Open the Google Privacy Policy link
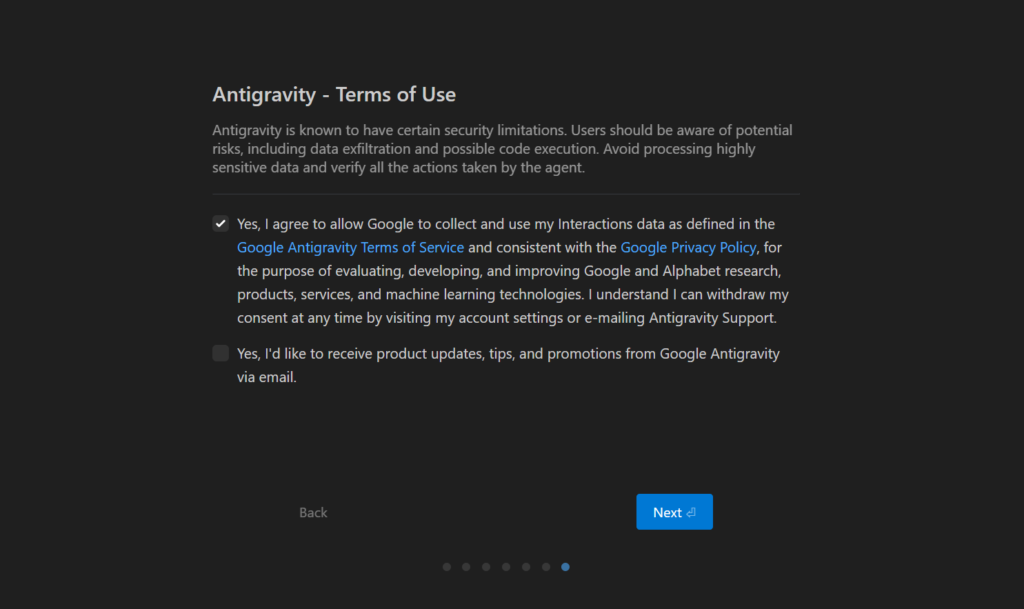The image size is (1024, 609). pyautogui.click(x=688, y=247)
